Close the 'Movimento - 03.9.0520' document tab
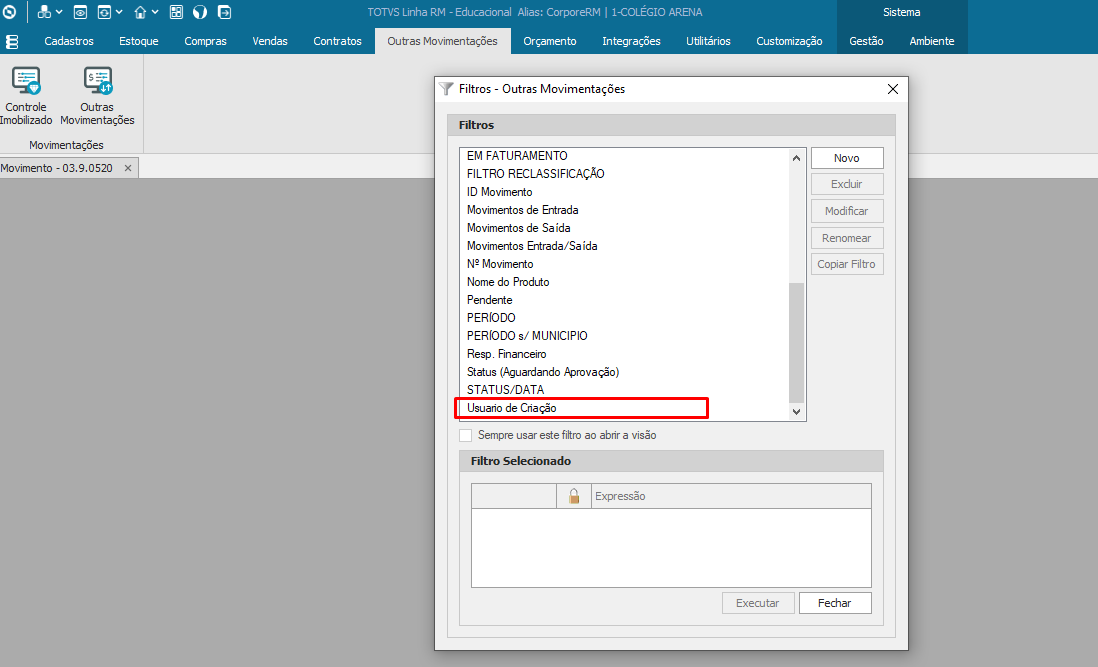Screen dimensions: 1098x667 [x=127, y=168]
